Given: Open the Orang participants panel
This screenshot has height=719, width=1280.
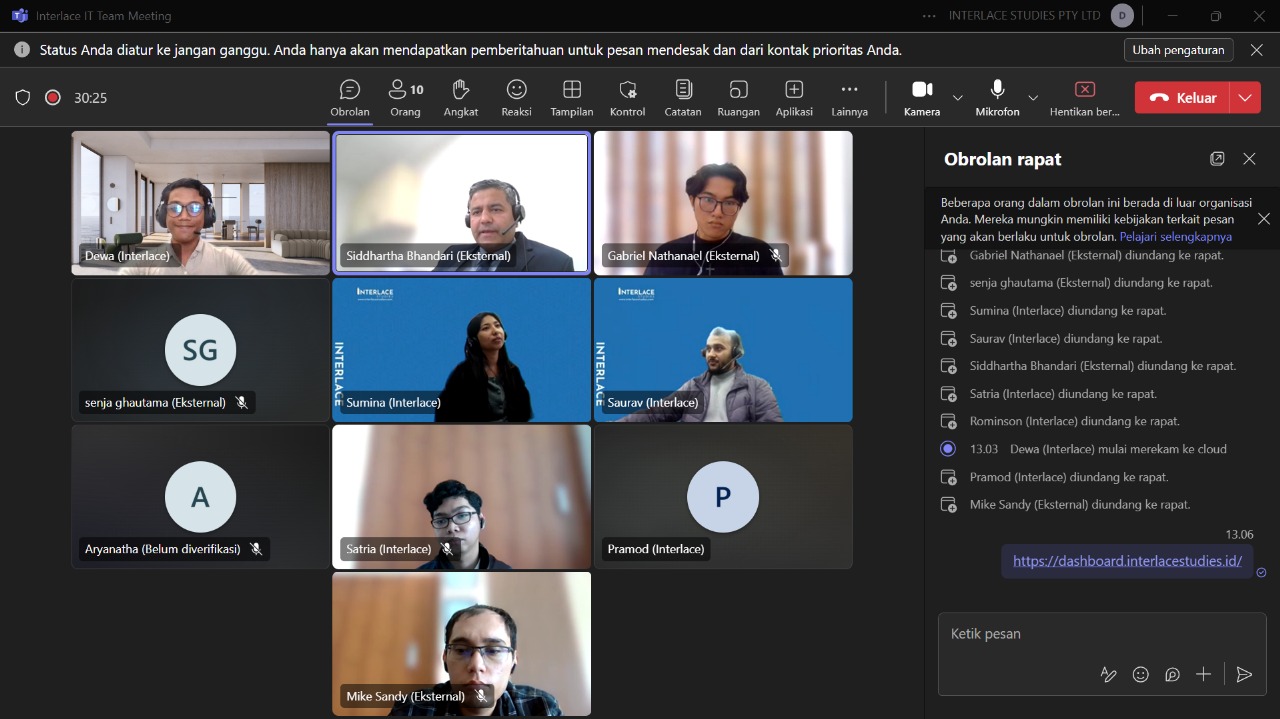Looking at the screenshot, I should point(405,98).
